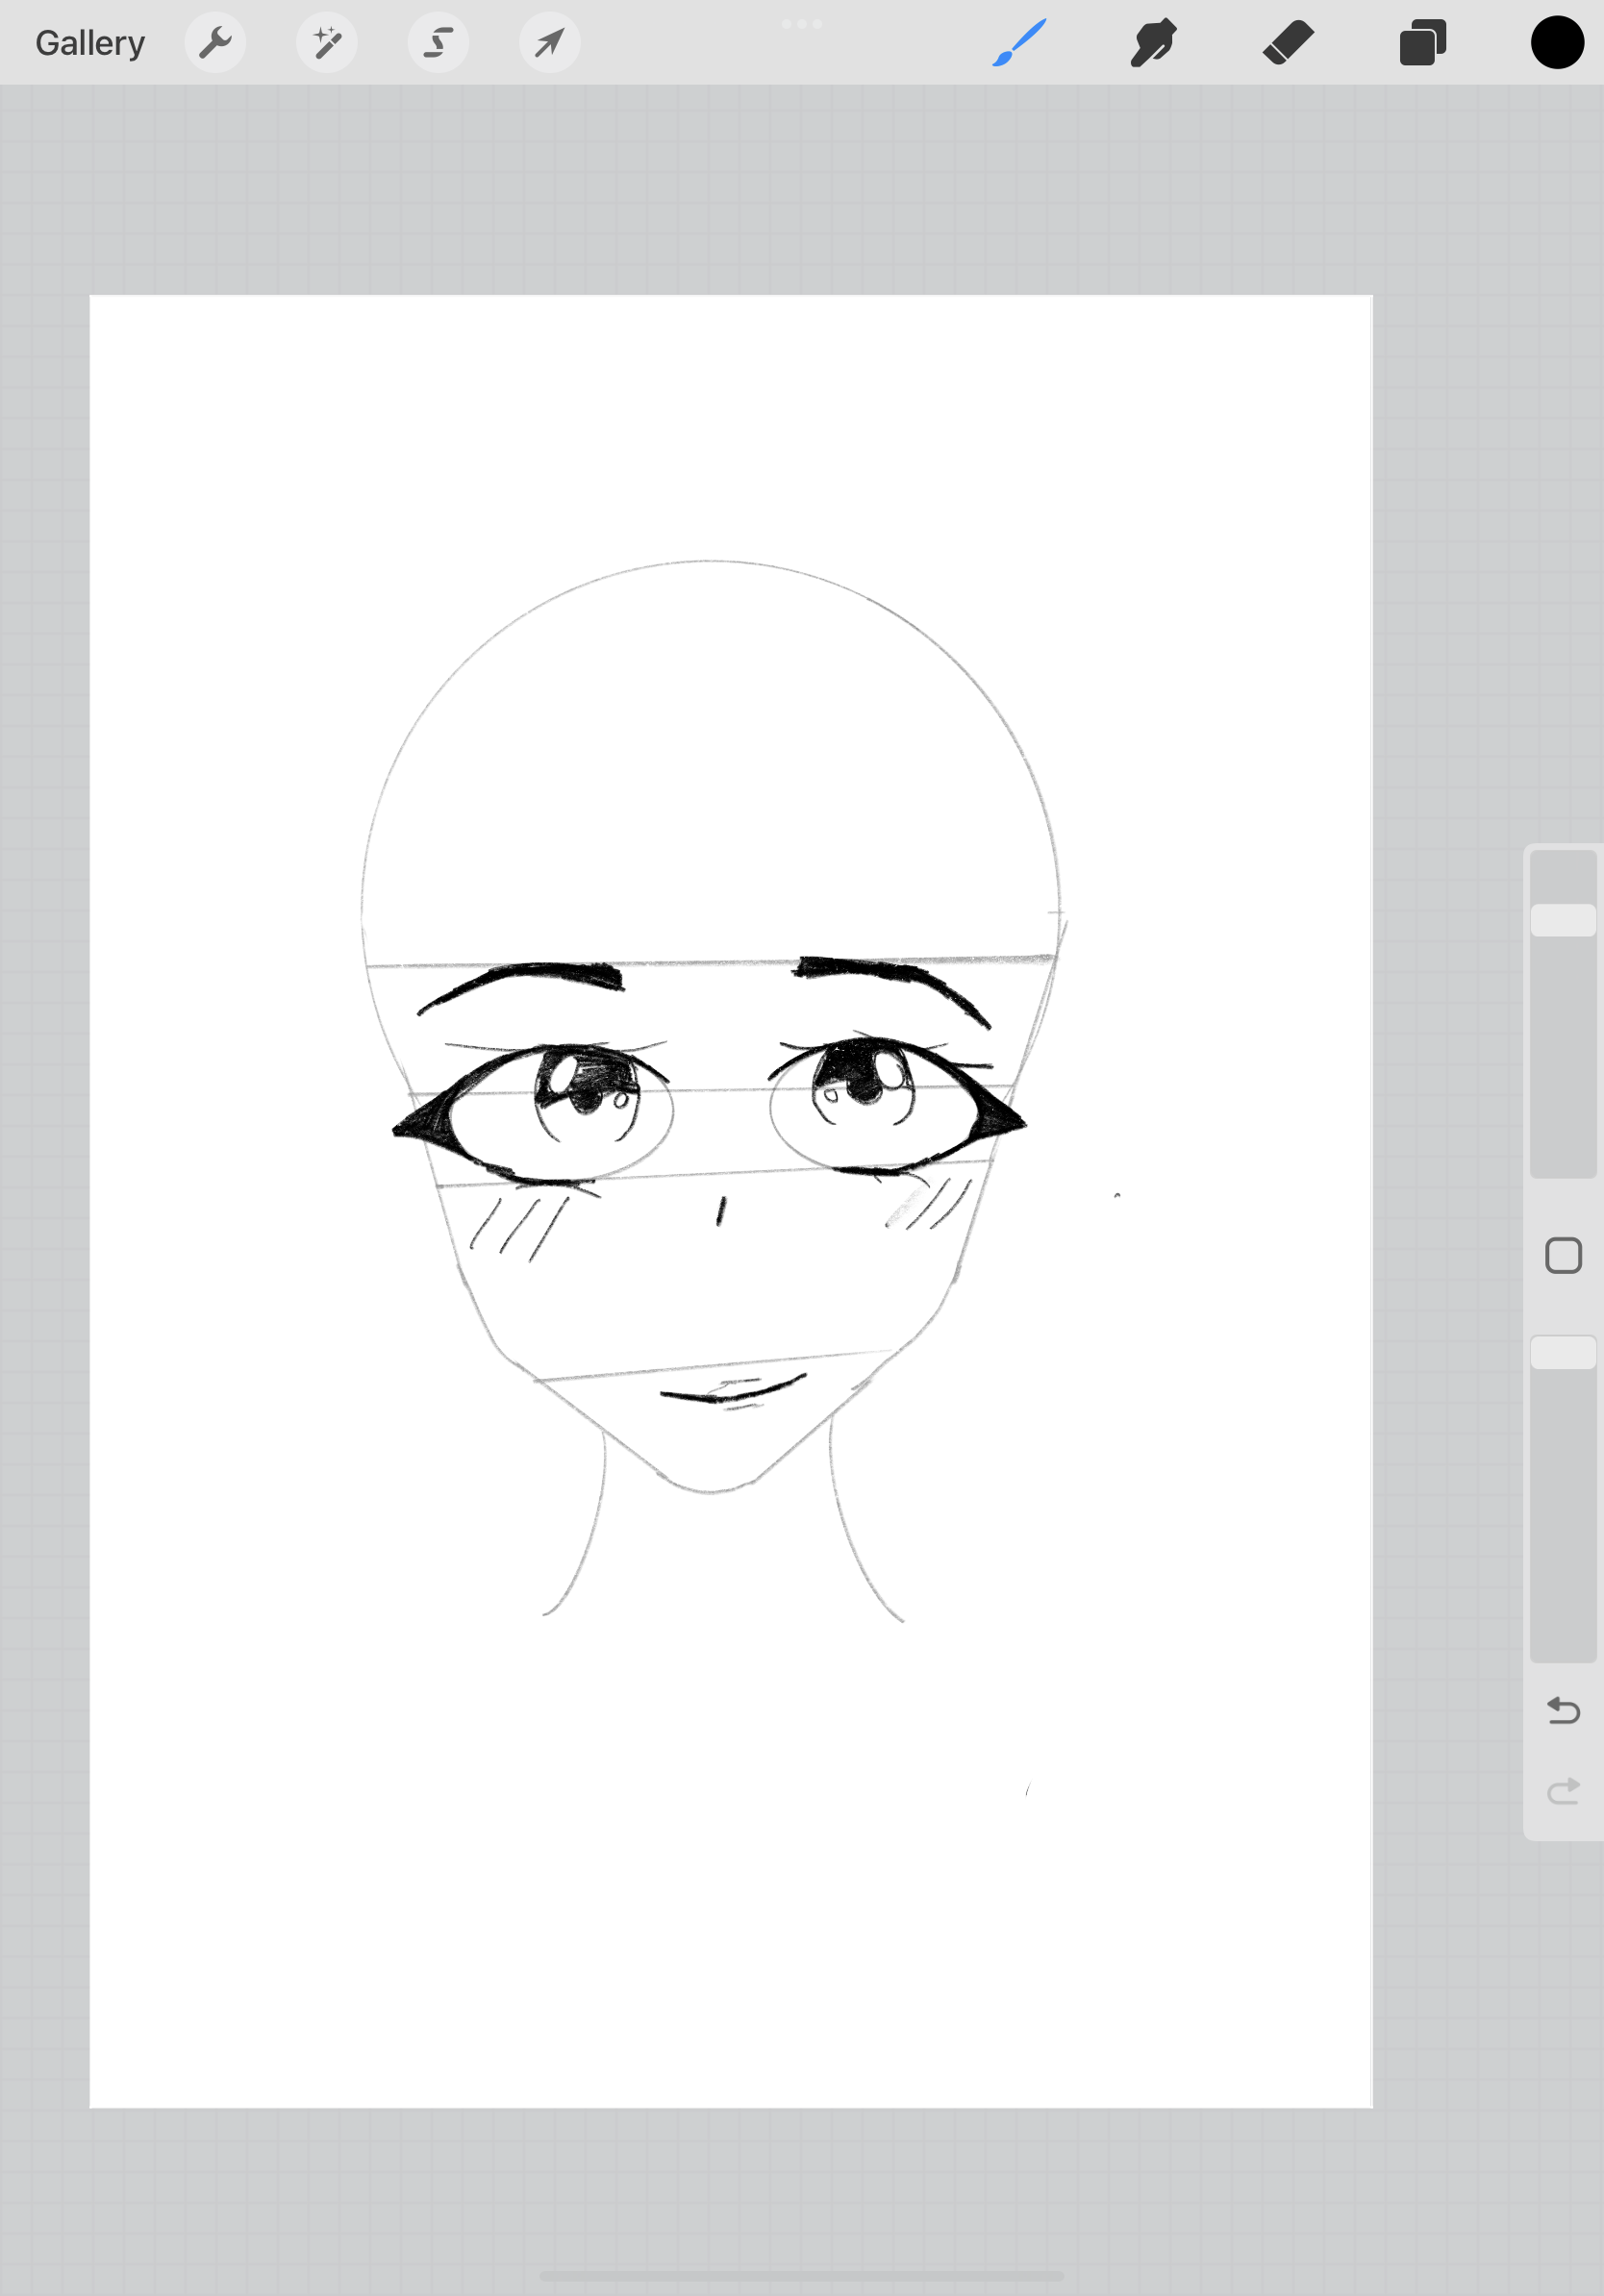Screen dimensions: 1604x2296
Task: Activate the Selection tool
Action: click(438, 43)
